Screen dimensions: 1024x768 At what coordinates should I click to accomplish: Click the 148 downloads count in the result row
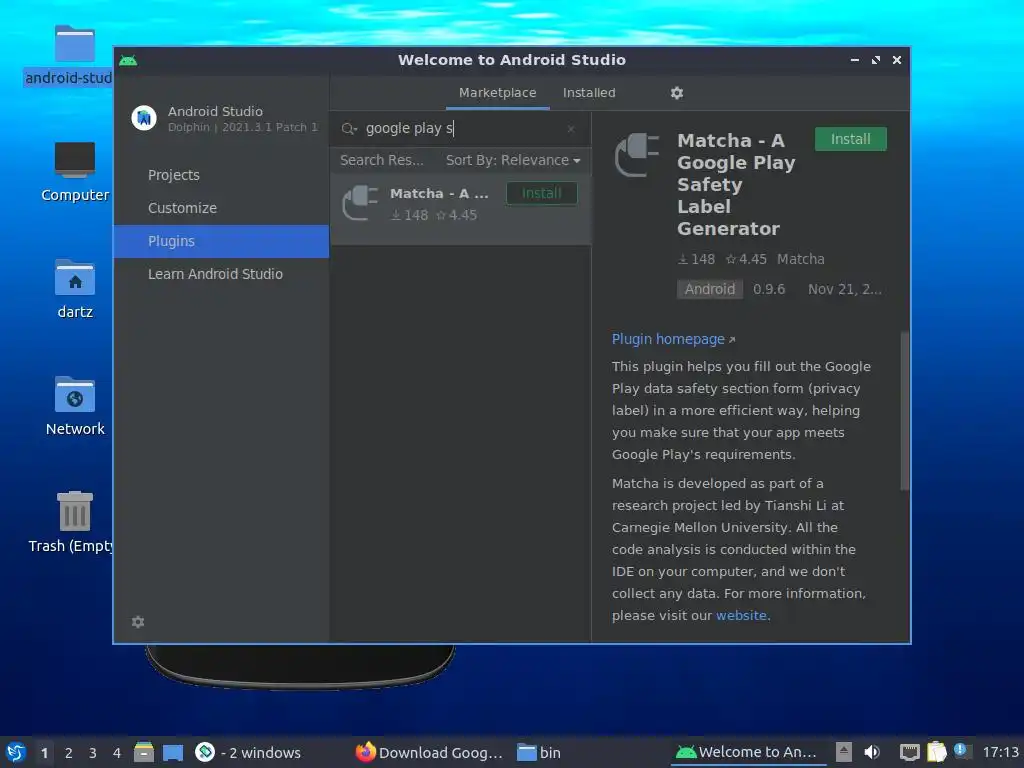[409, 215]
